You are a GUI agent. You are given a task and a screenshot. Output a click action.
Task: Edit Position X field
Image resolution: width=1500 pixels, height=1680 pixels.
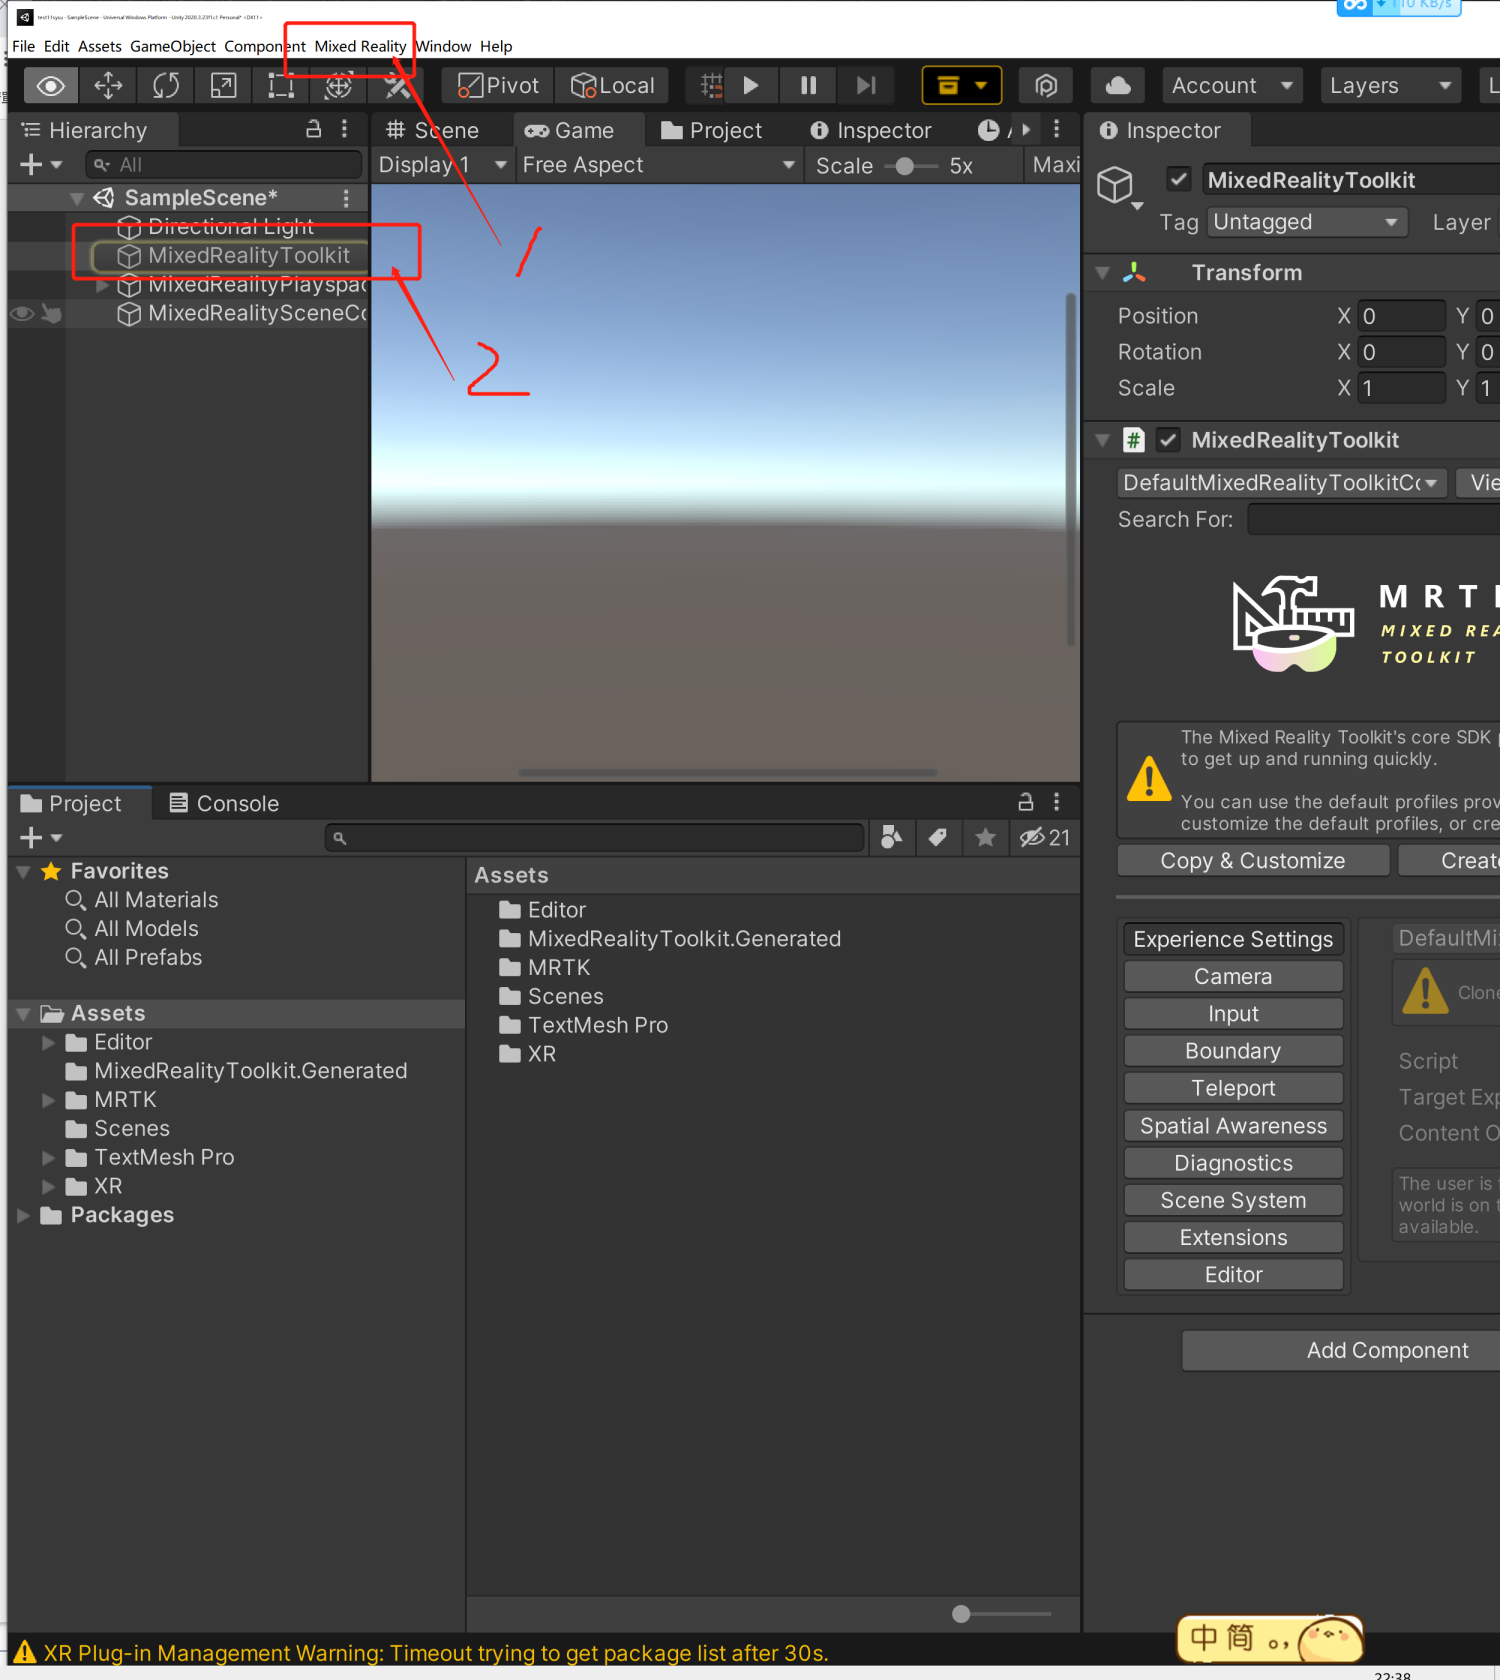tap(1402, 316)
